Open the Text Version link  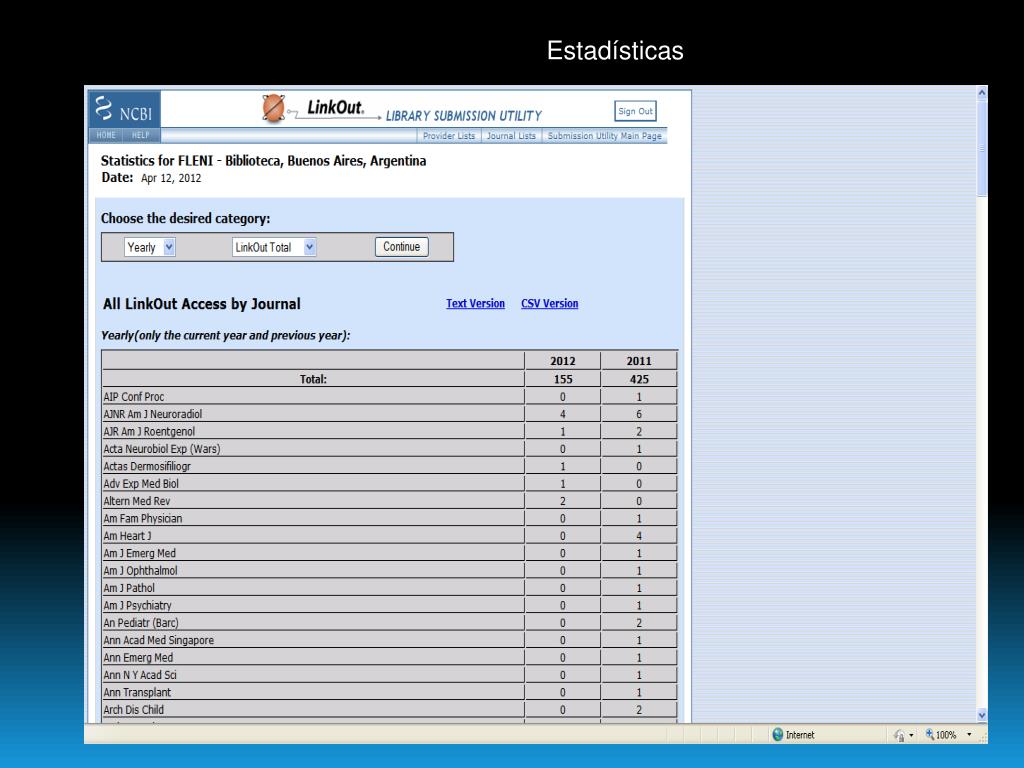click(x=475, y=304)
